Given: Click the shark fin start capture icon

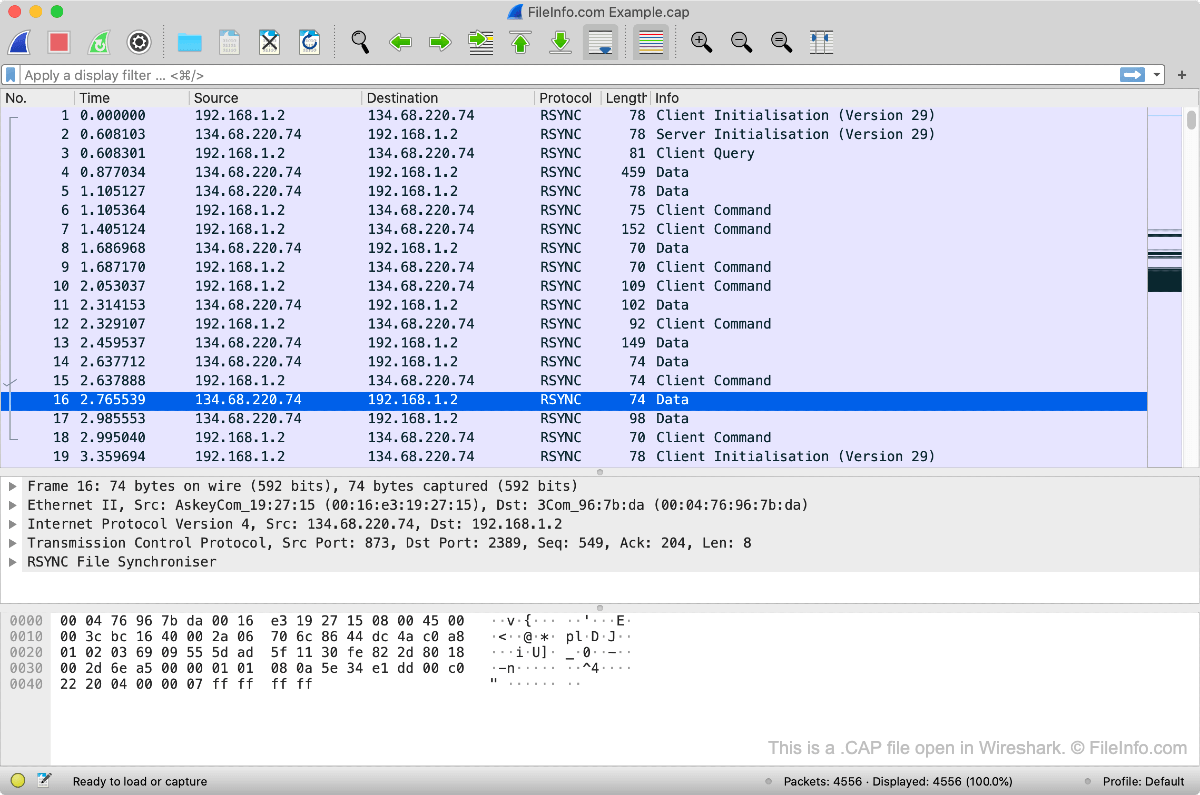Looking at the screenshot, I should (20, 42).
